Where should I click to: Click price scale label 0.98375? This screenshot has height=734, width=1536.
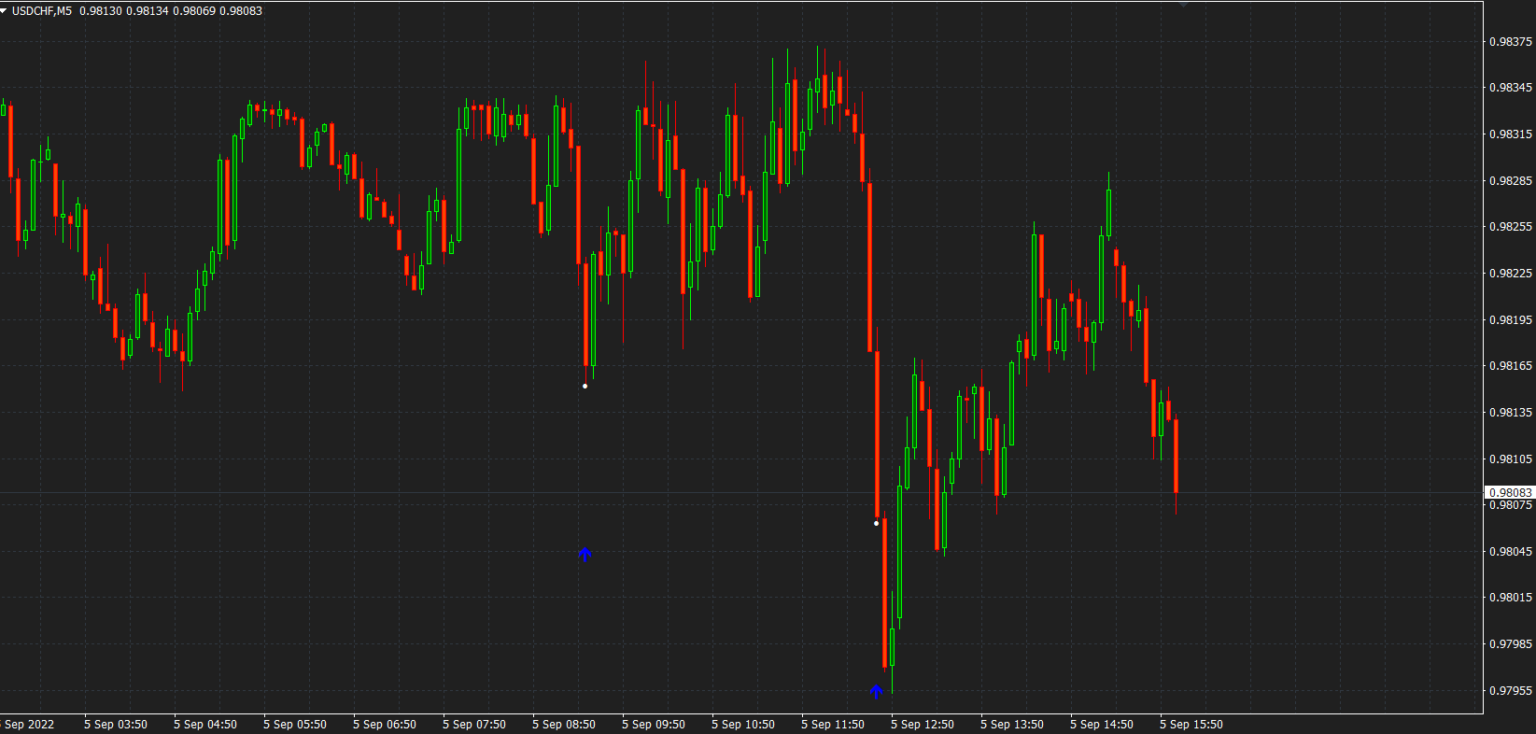point(1510,42)
